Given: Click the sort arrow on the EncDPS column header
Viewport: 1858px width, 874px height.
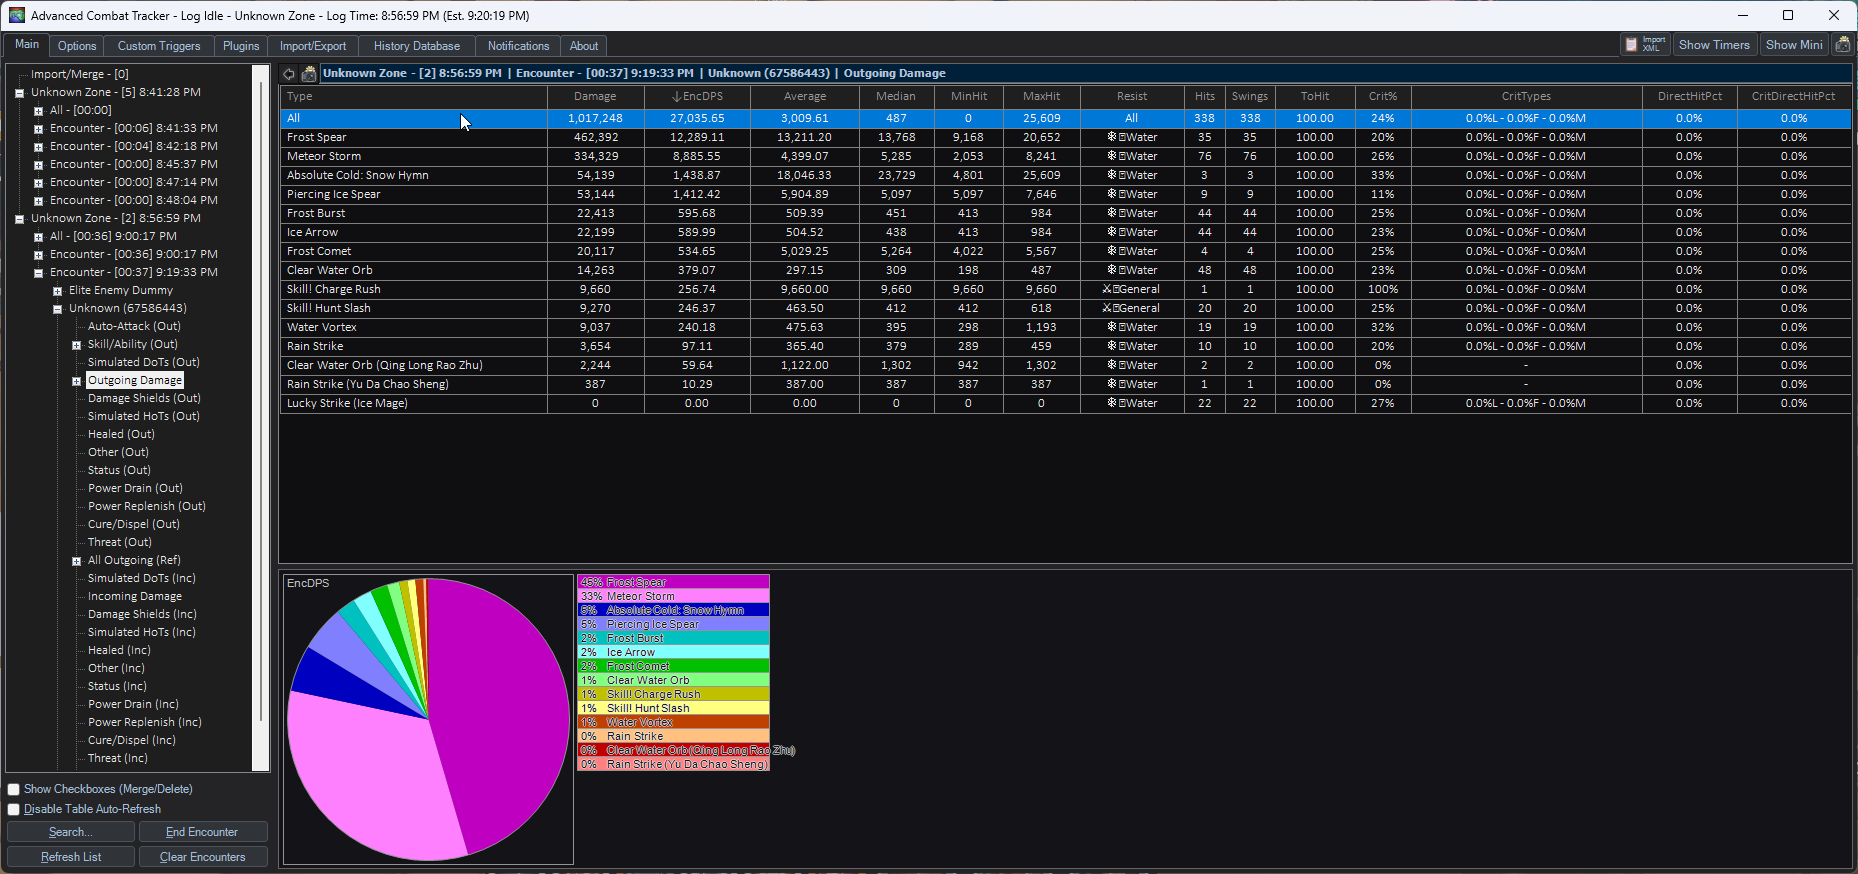Looking at the screenshot, I should click(676, 97).
